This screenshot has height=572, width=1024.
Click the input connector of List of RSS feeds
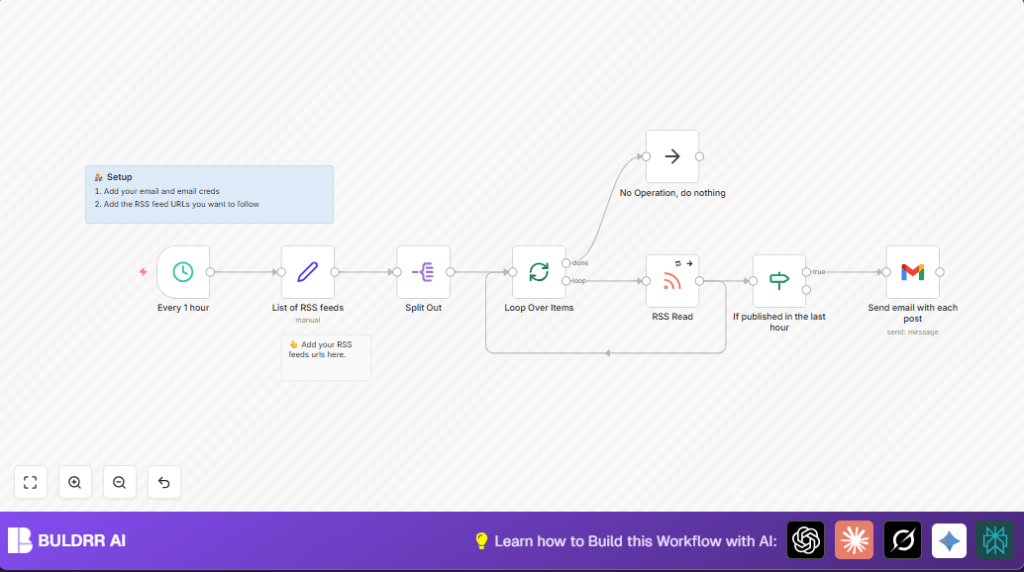[281, 272]
